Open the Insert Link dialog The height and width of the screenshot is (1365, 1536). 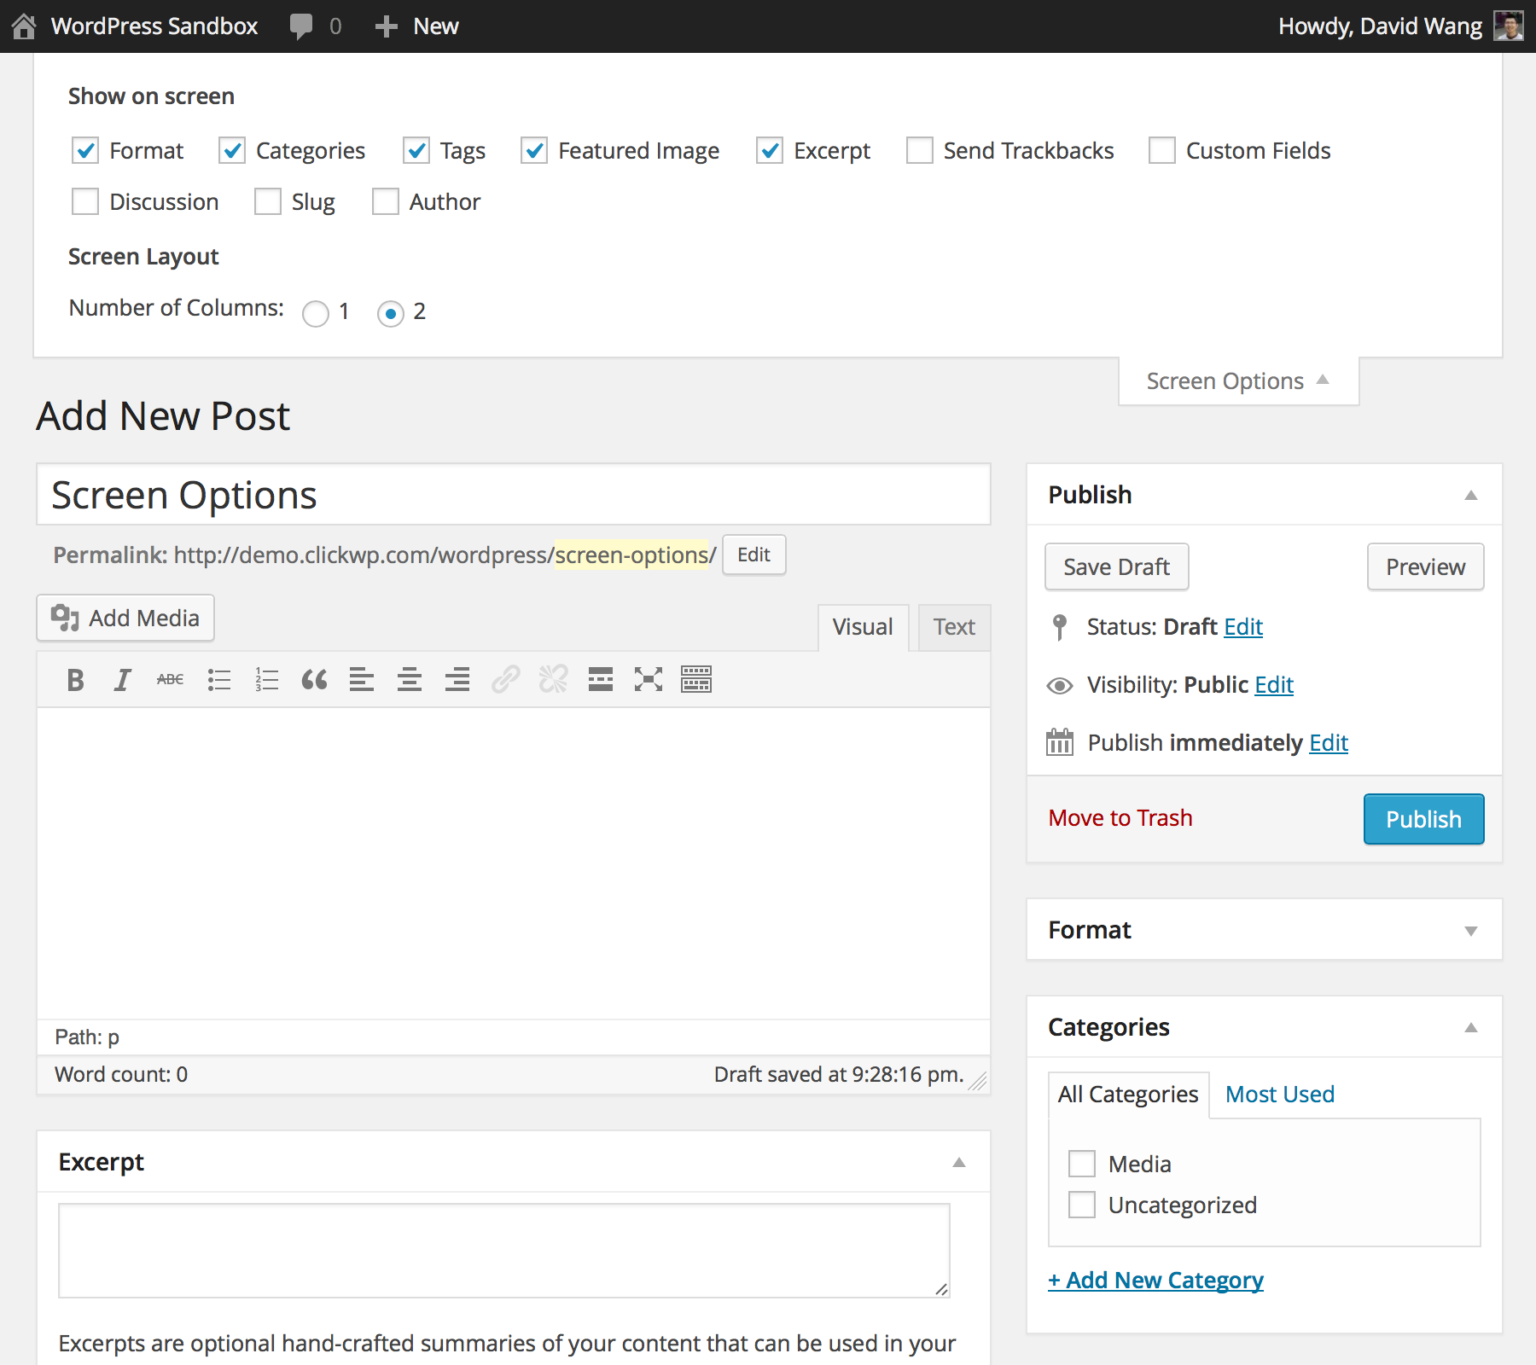(505, 679)
